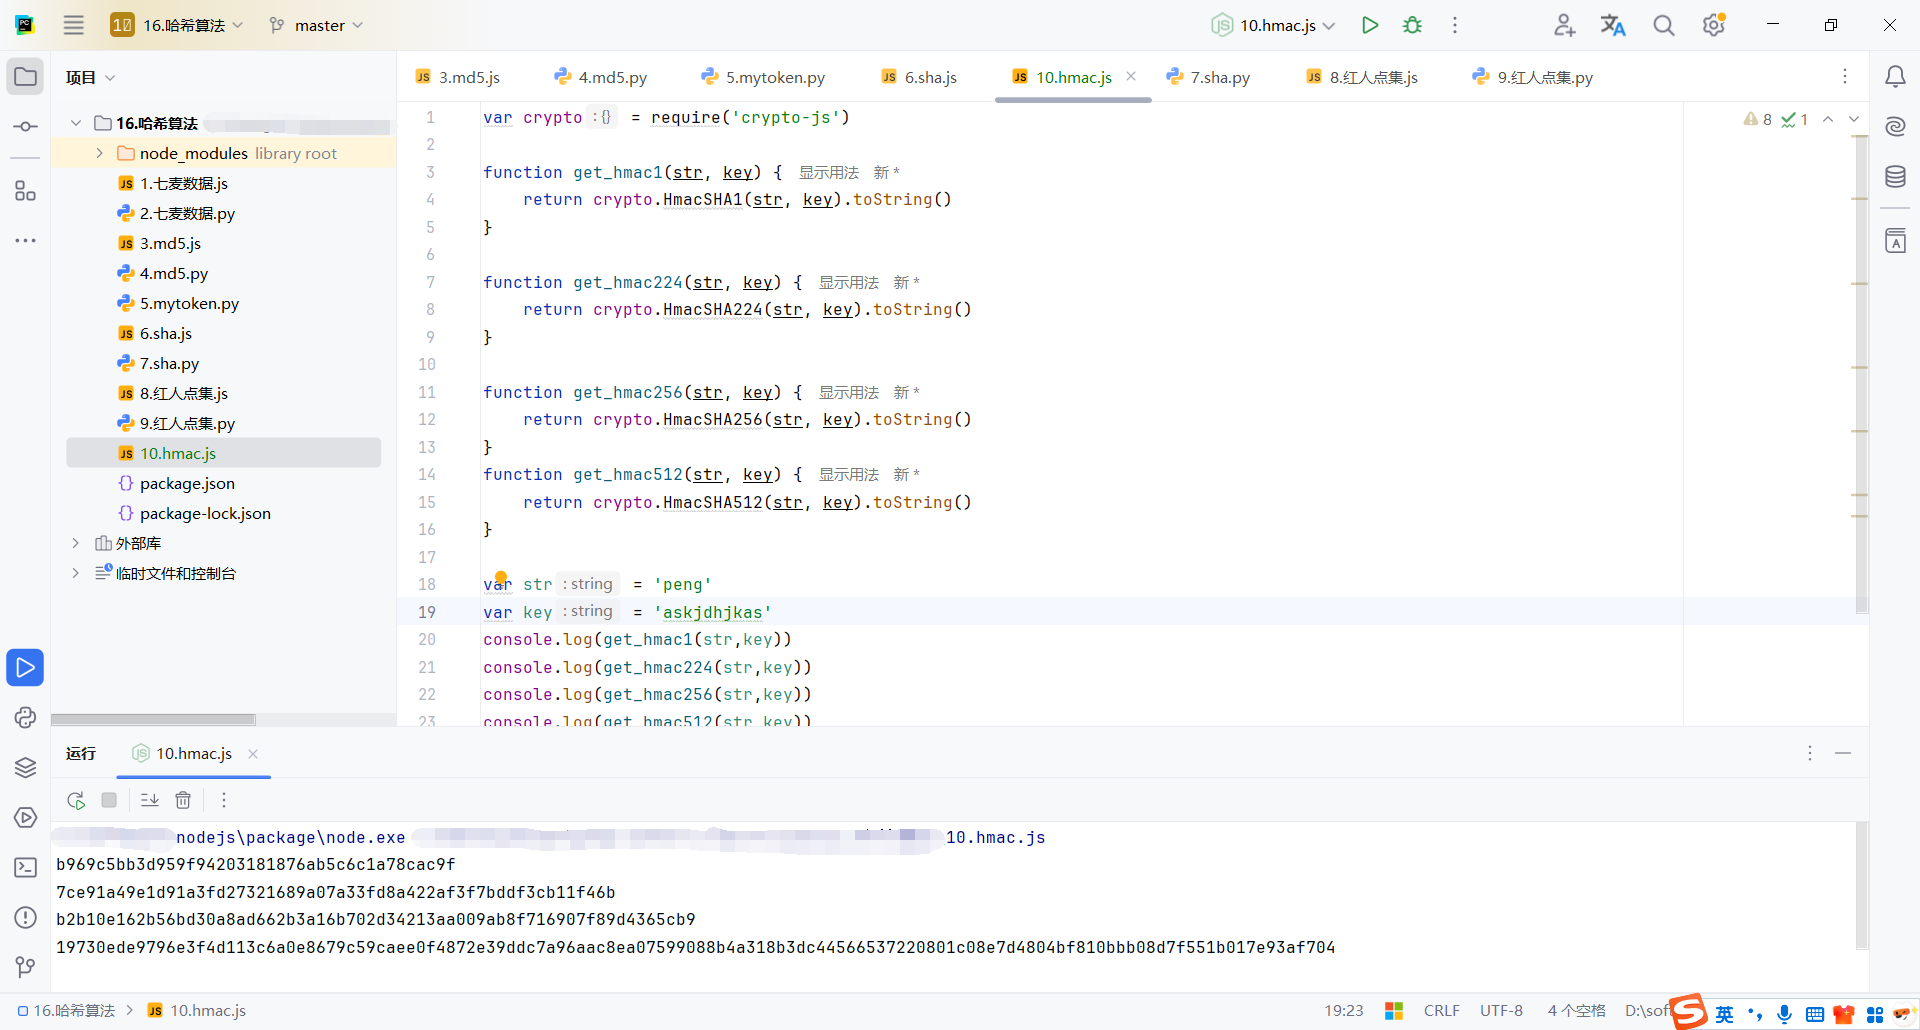
Task: Open the project name dropdown 16.哈希算法
Action: point(178,25)
